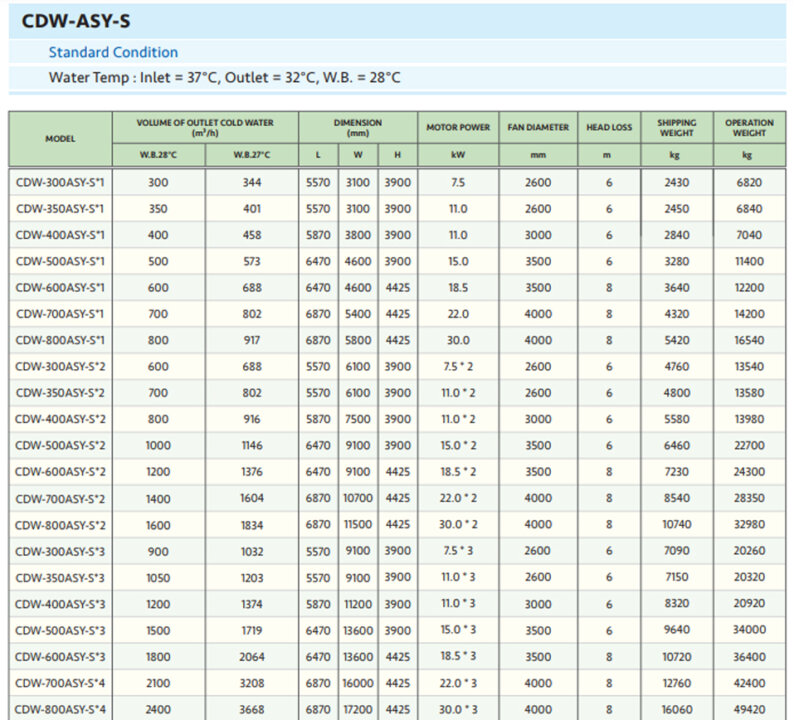Click model cell CDW-800ASY-S*4
Screen dimensions: 794x720
coord(60,709)
